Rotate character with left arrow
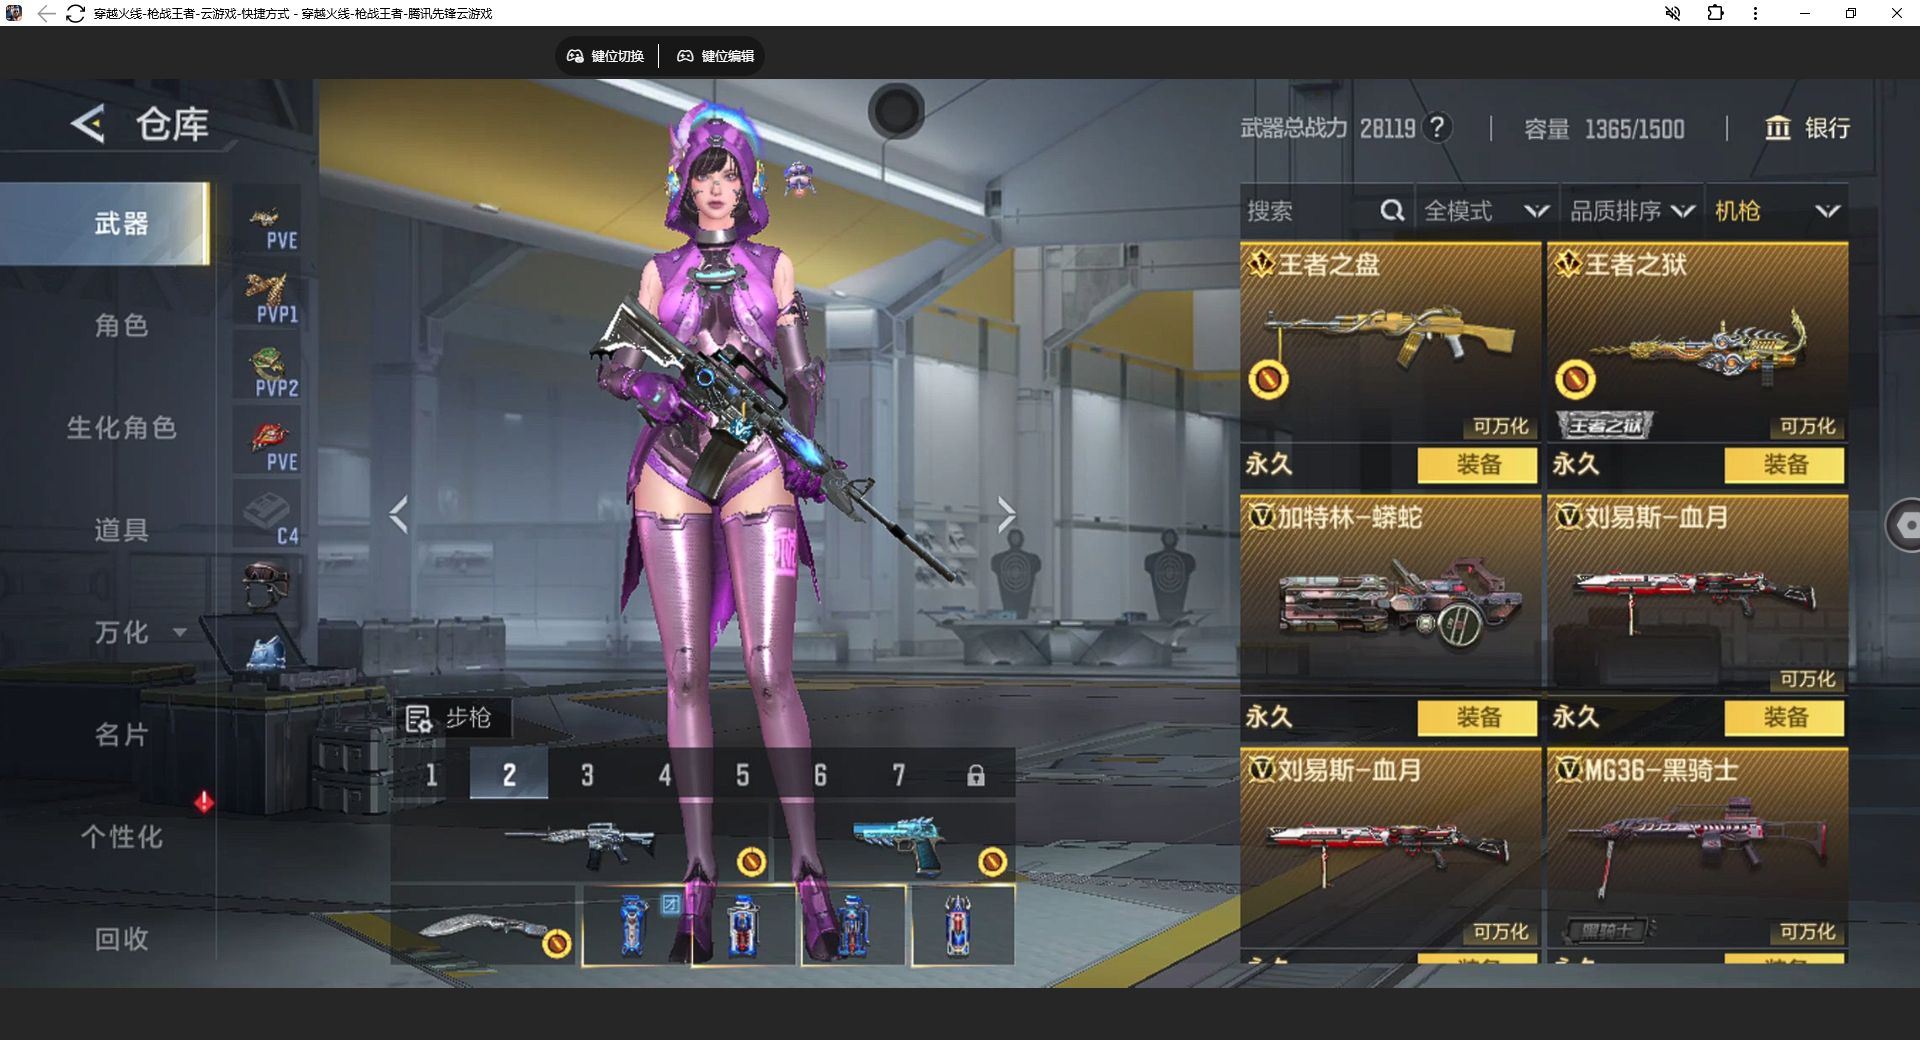This screenshot has height=1040, width=1920. tap(399, 515)
